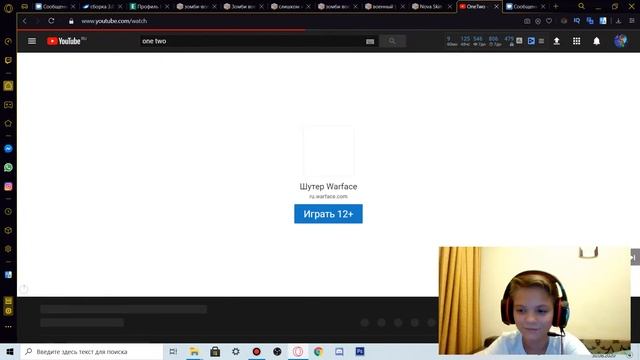Open WhatsApp in the sidebar

(8, 167)
